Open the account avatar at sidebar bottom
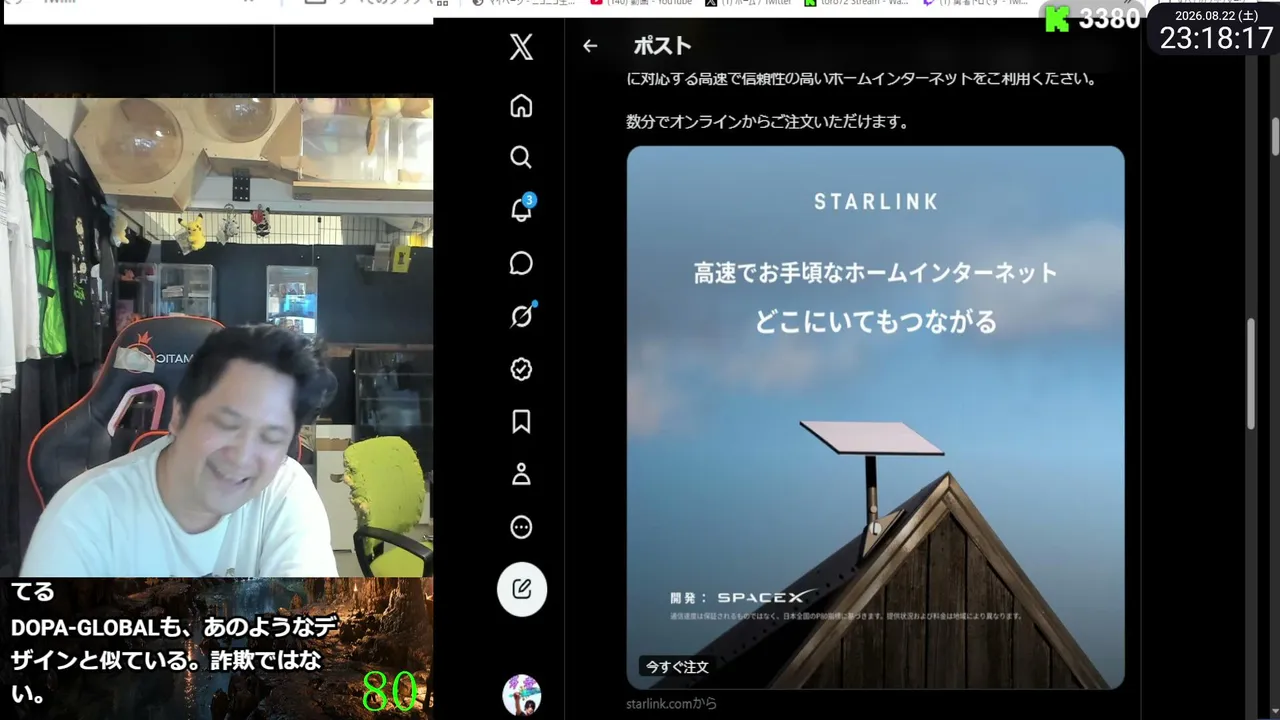The width and height of the screenshot is (1280, 720). pos(522,695)
